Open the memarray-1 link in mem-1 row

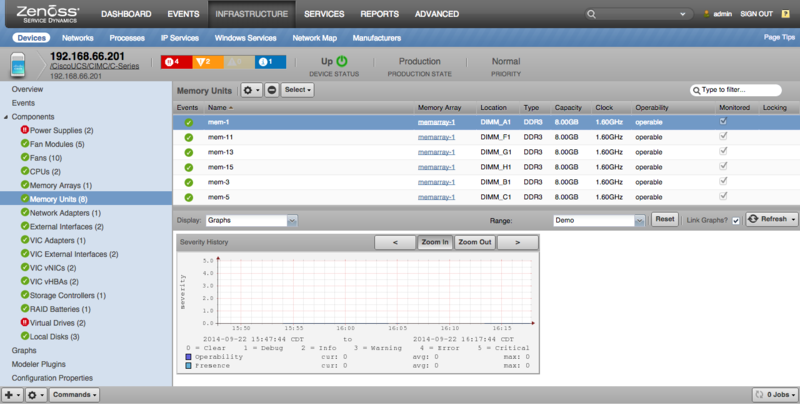(436, 122)
